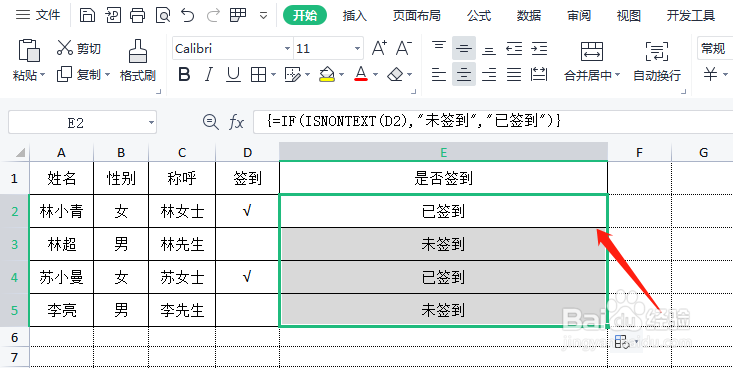Toggle Italic formatting
The width and height of the screenshot is (733, 368).
coord(208,74)
